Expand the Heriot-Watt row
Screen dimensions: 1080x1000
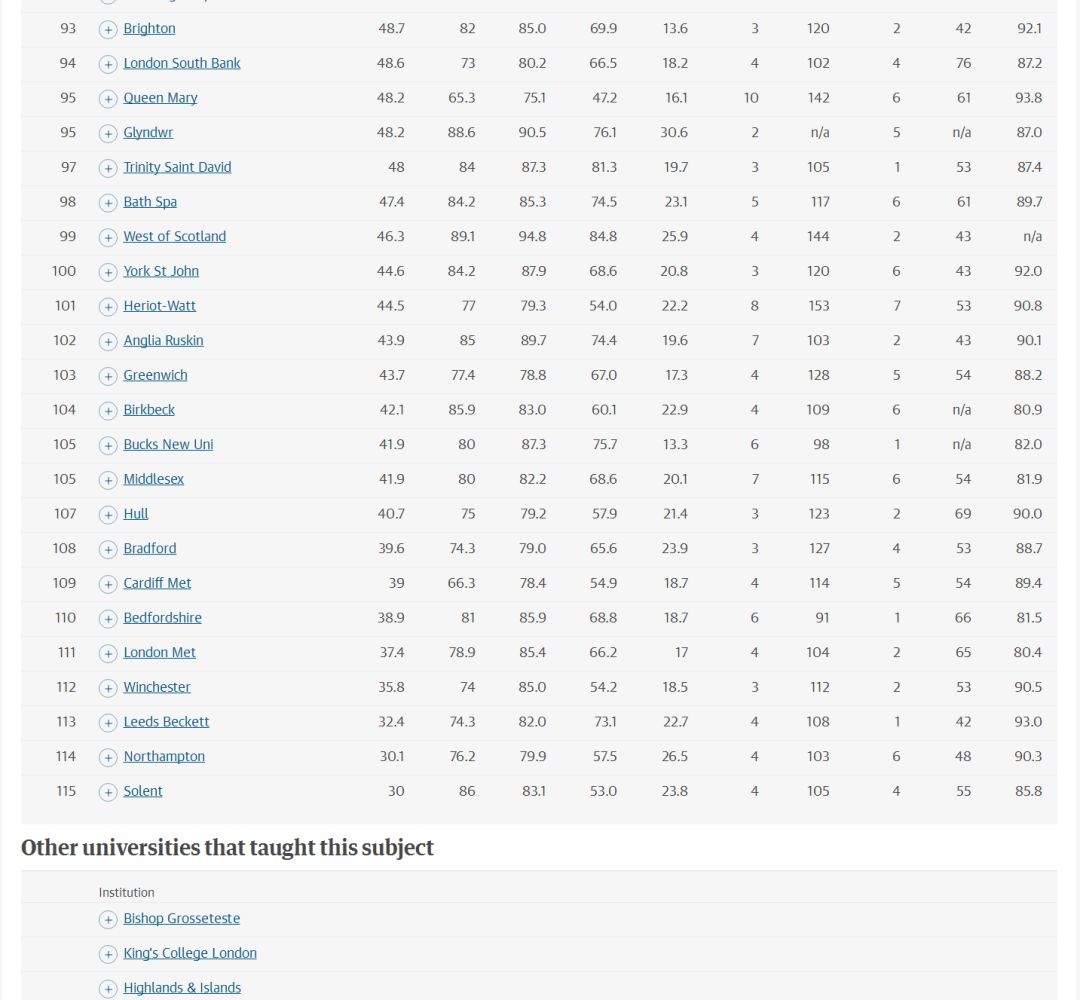[x=107, y=306]
